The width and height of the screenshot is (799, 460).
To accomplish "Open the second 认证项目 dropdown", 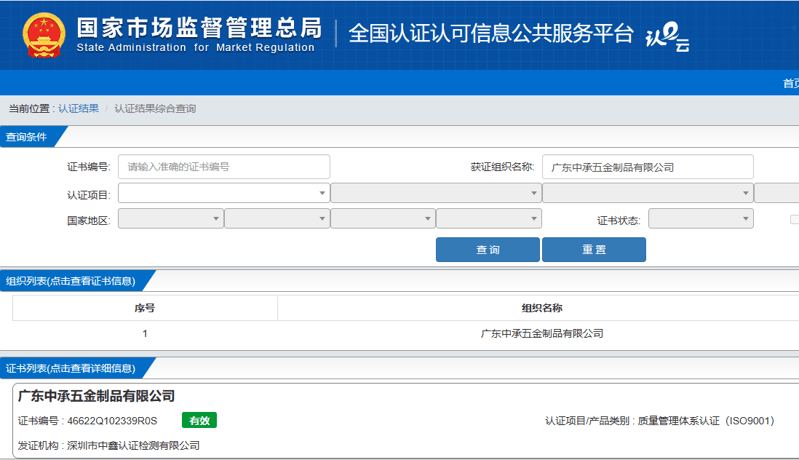I will pyautogui.click(x=435, y=193).
